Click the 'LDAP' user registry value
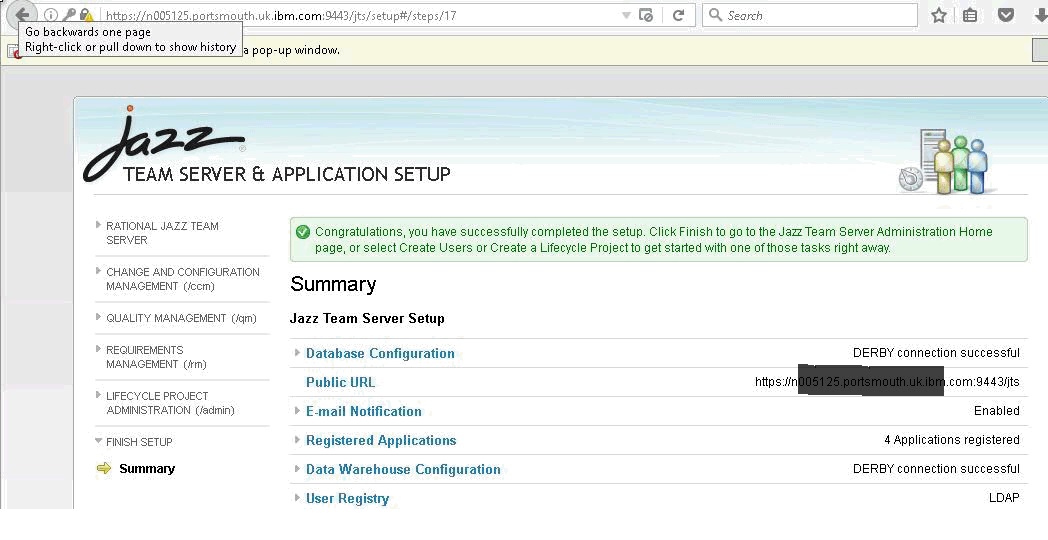 tap(1004, 497)
